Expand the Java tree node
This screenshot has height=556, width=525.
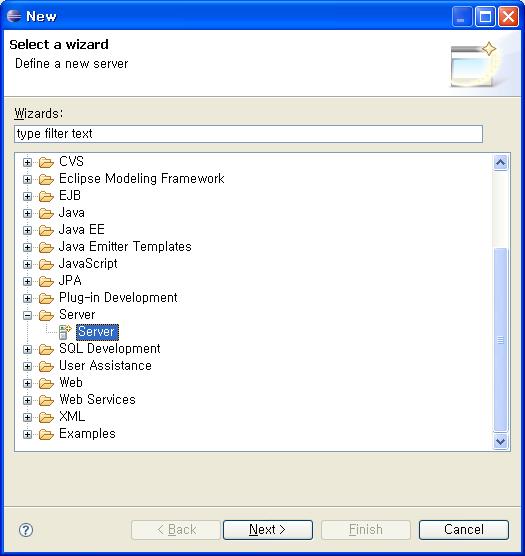27,213
